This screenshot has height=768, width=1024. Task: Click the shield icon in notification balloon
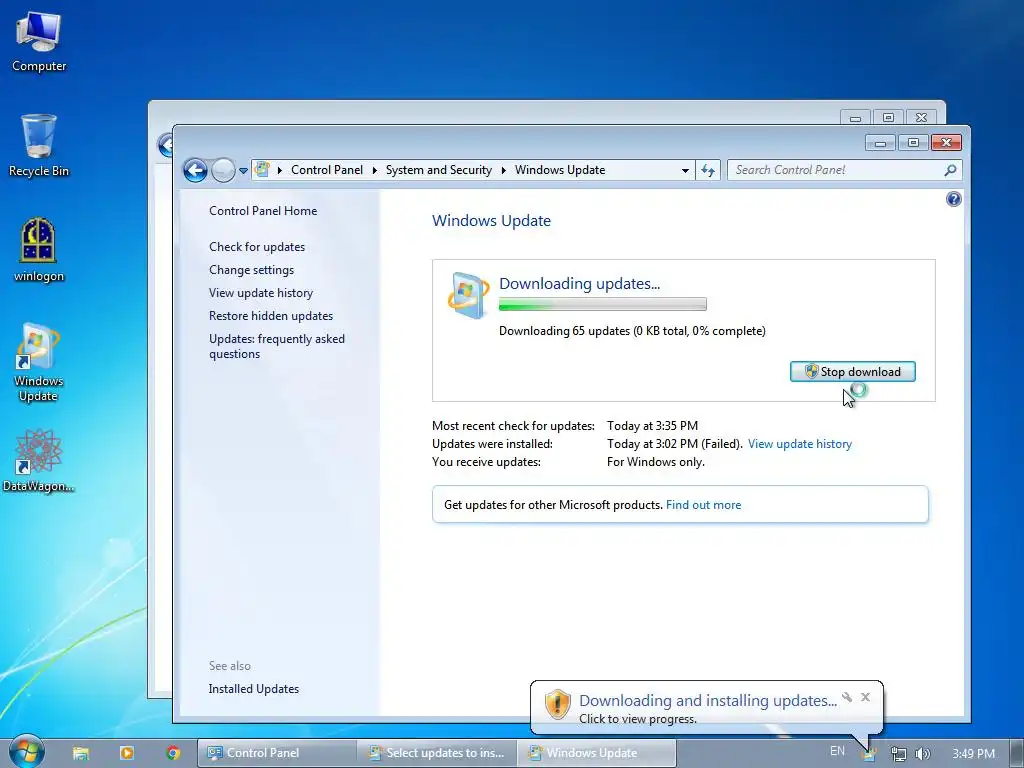(x=558, y=705)
